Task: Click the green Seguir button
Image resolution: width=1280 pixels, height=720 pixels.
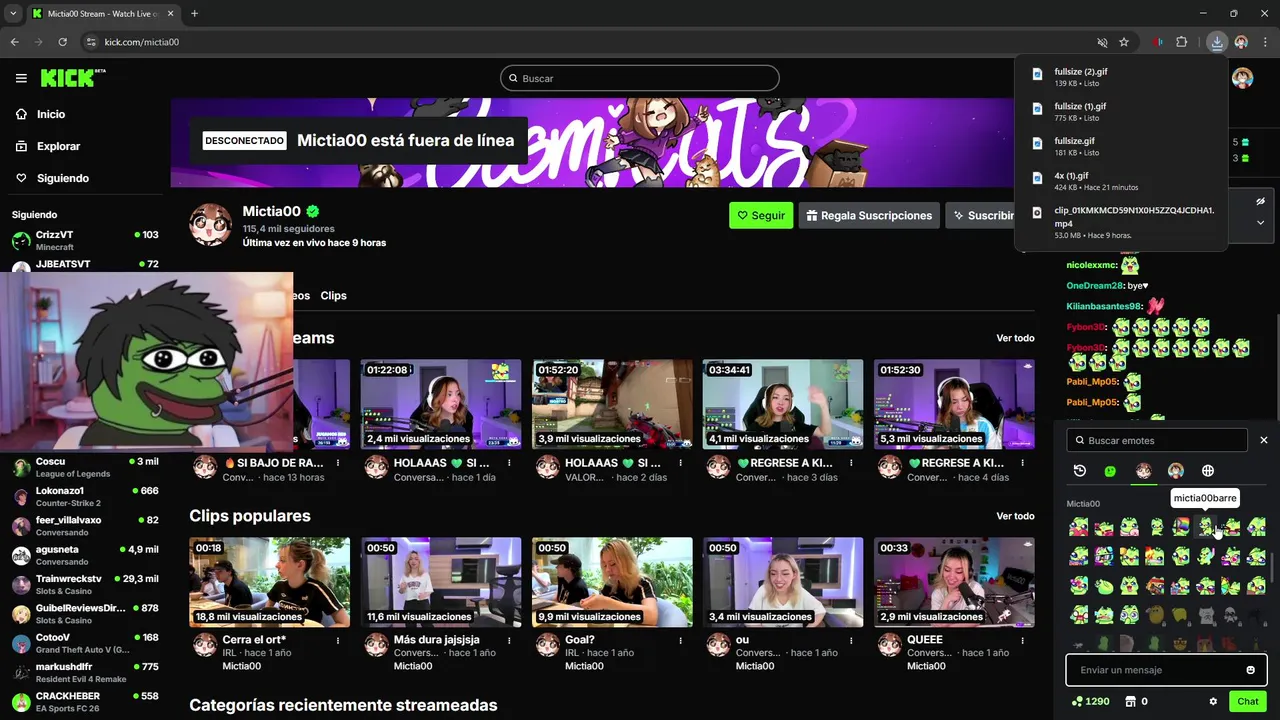Action: pos(761,215)
